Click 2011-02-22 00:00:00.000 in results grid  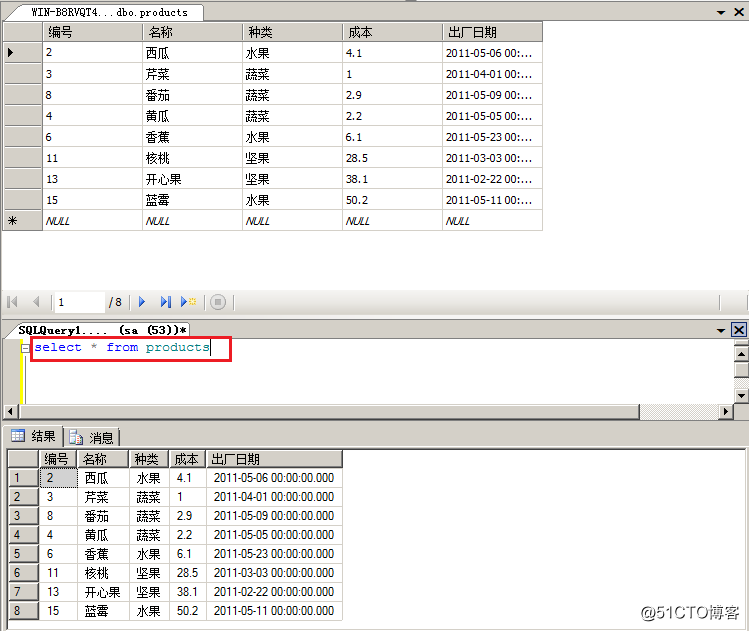click(x=274, y=592)
